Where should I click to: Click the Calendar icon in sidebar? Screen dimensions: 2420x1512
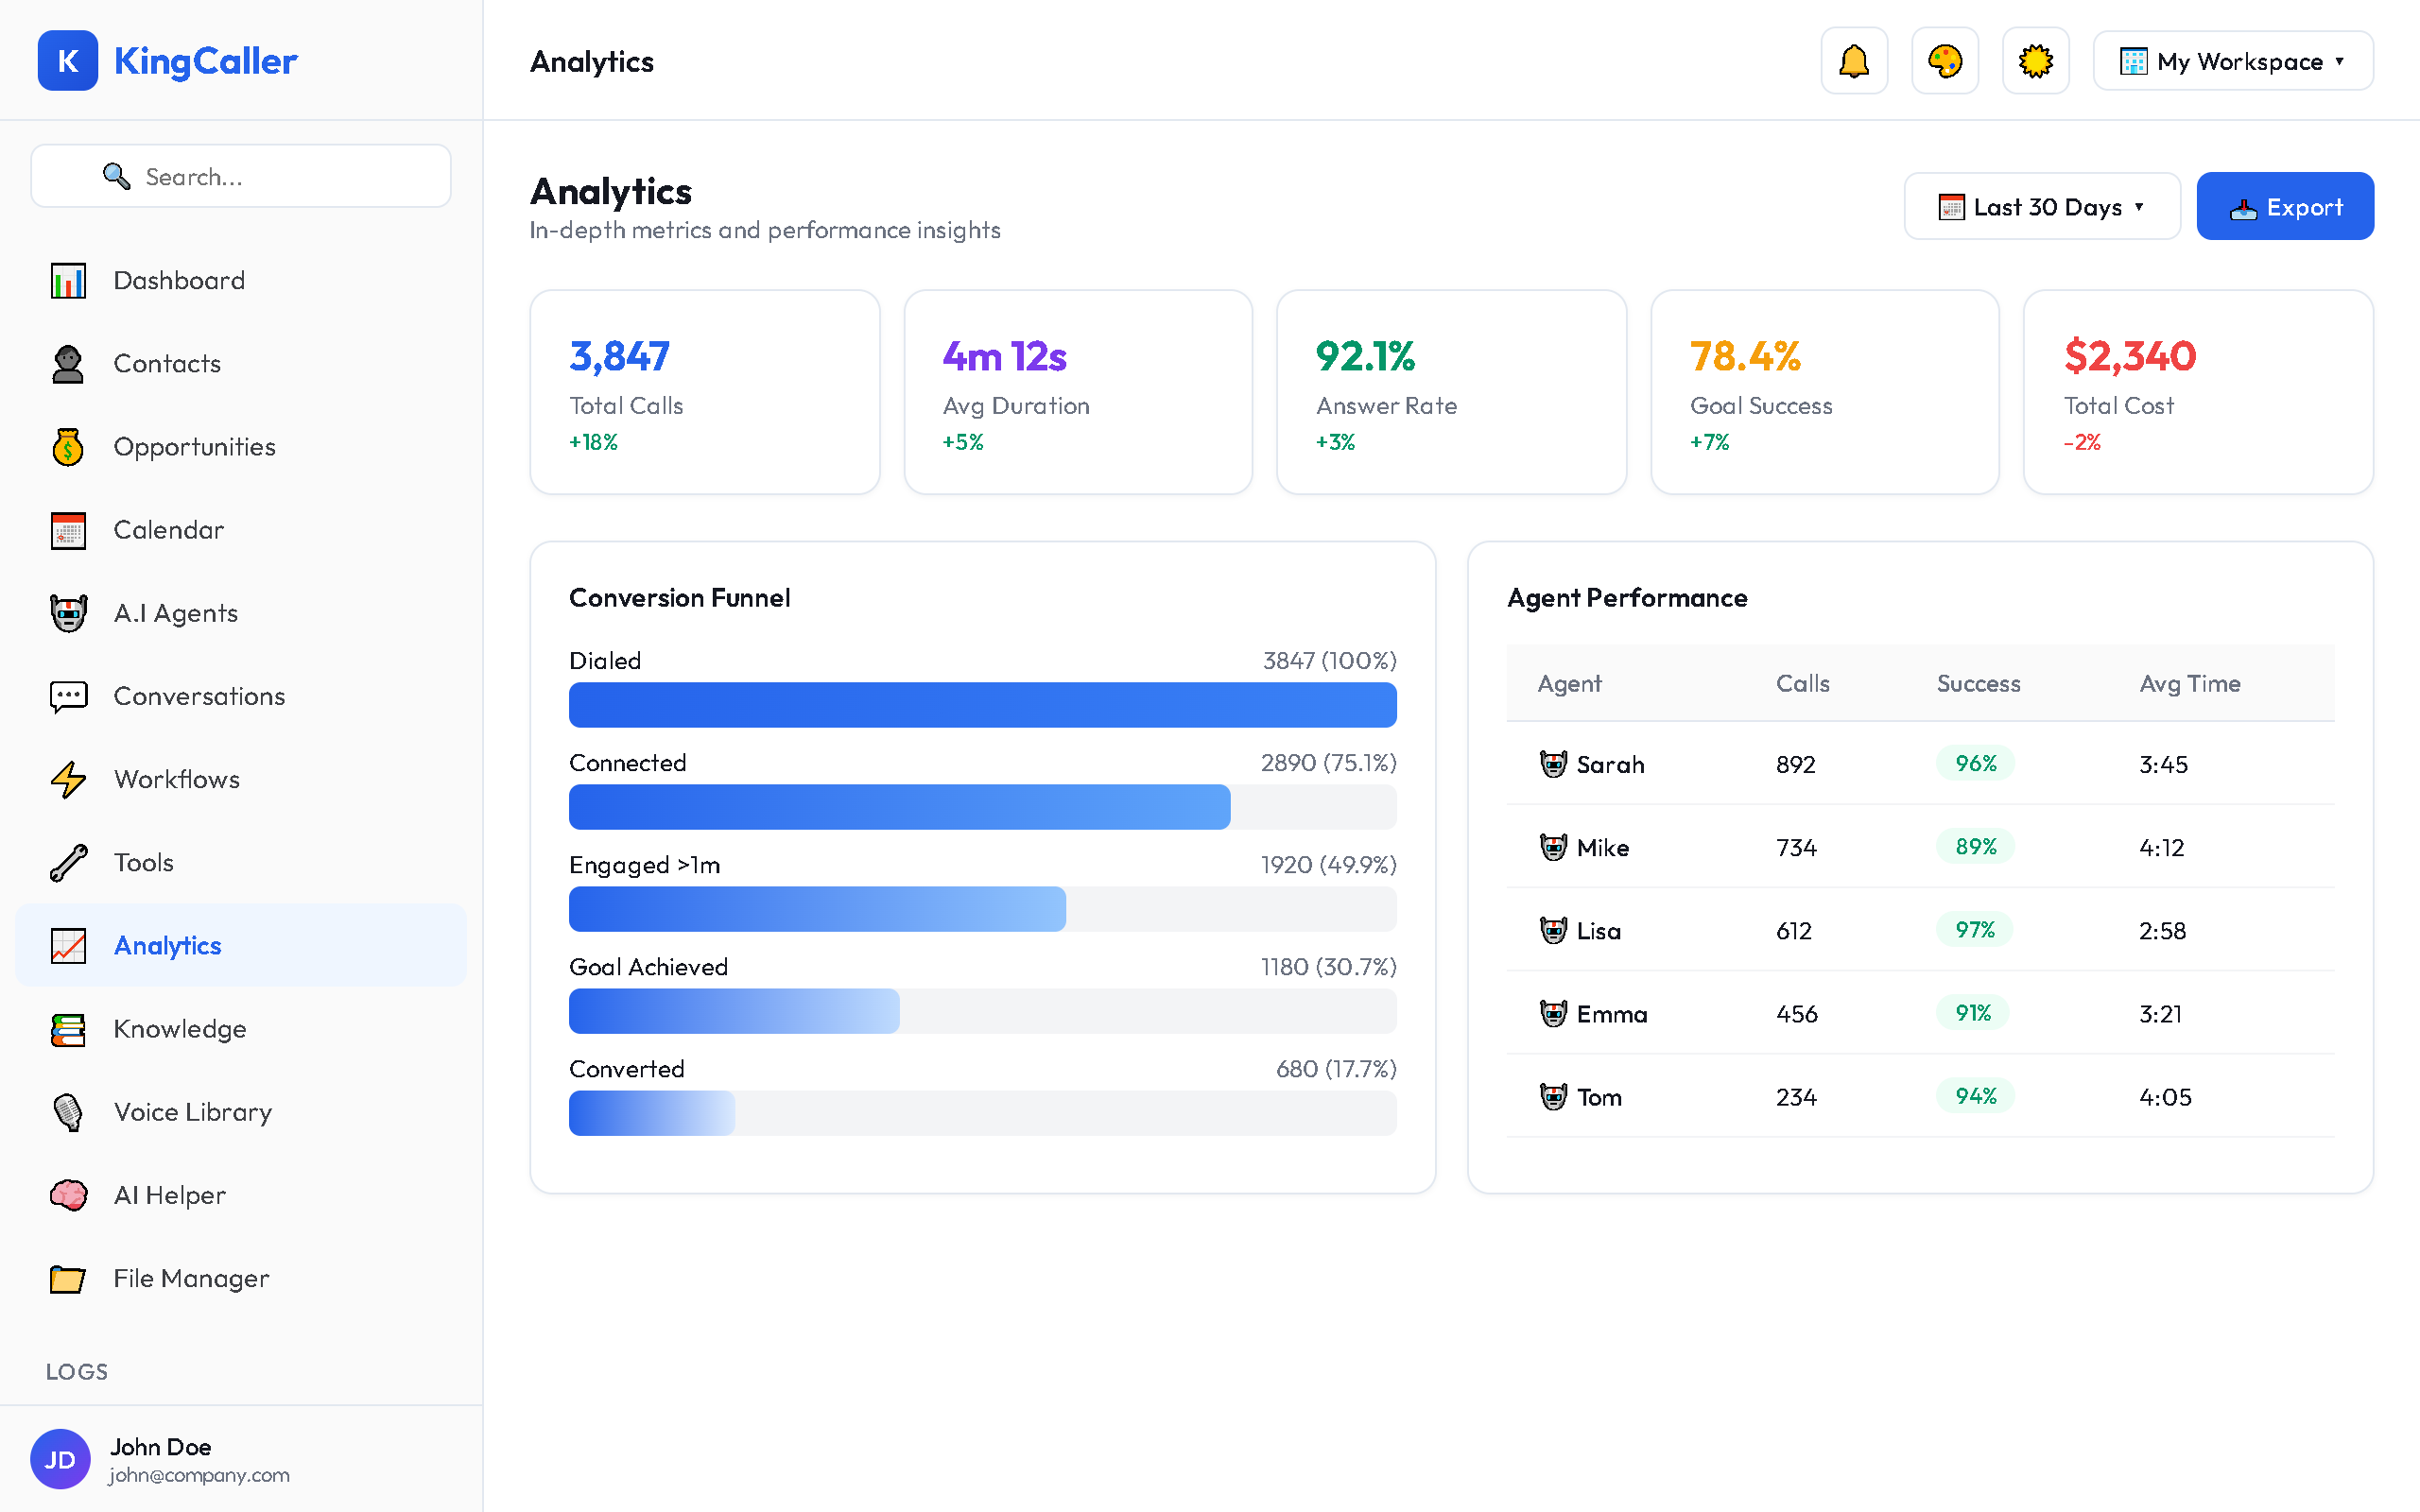pos(67,530)
